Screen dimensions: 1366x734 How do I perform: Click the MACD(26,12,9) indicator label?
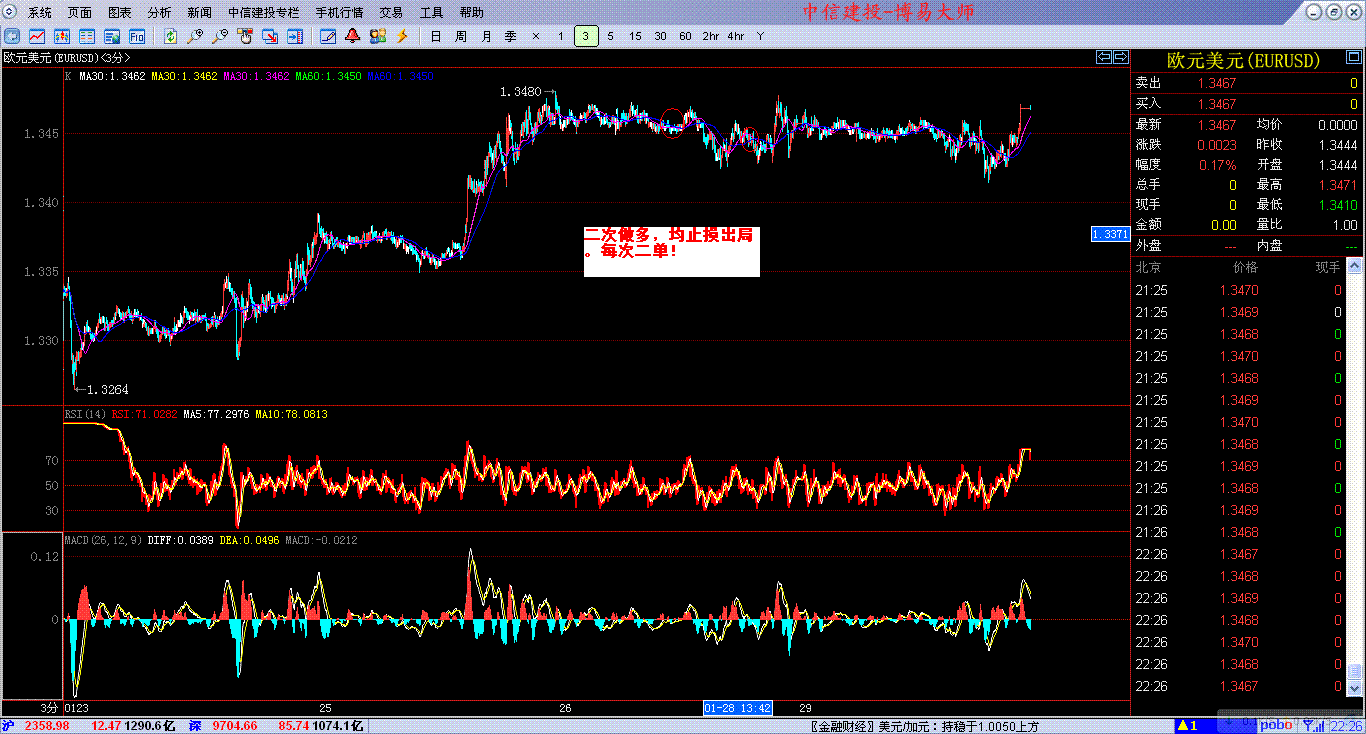[103, 540]
